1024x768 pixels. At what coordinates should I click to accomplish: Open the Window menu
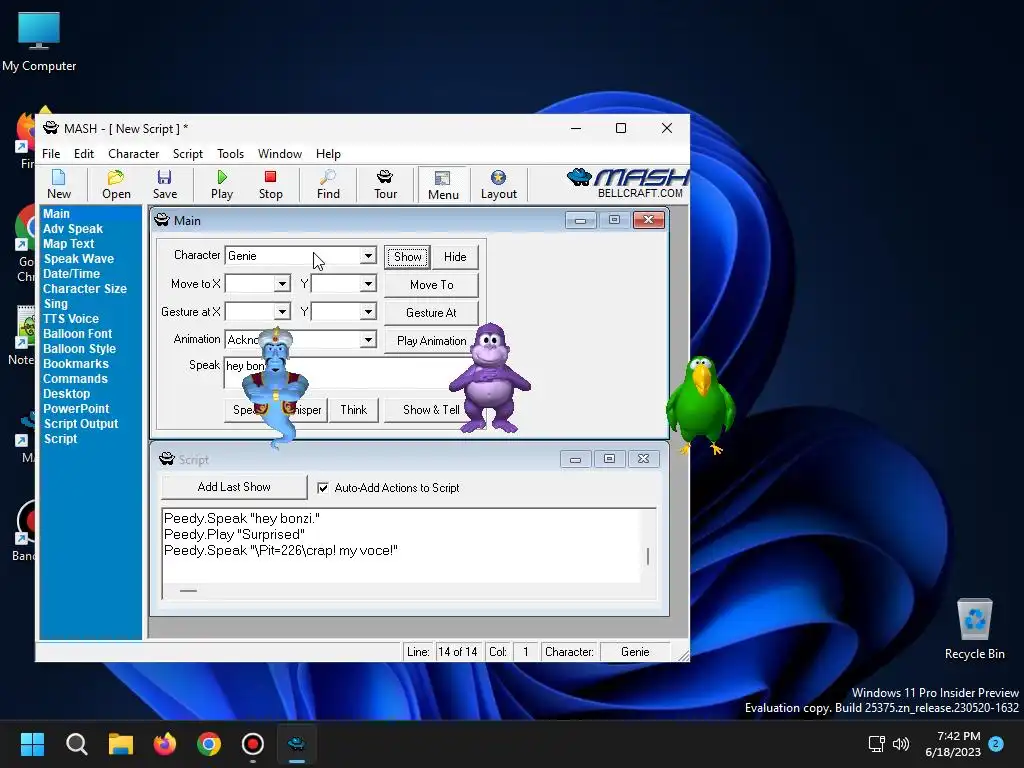click(280, 153)
